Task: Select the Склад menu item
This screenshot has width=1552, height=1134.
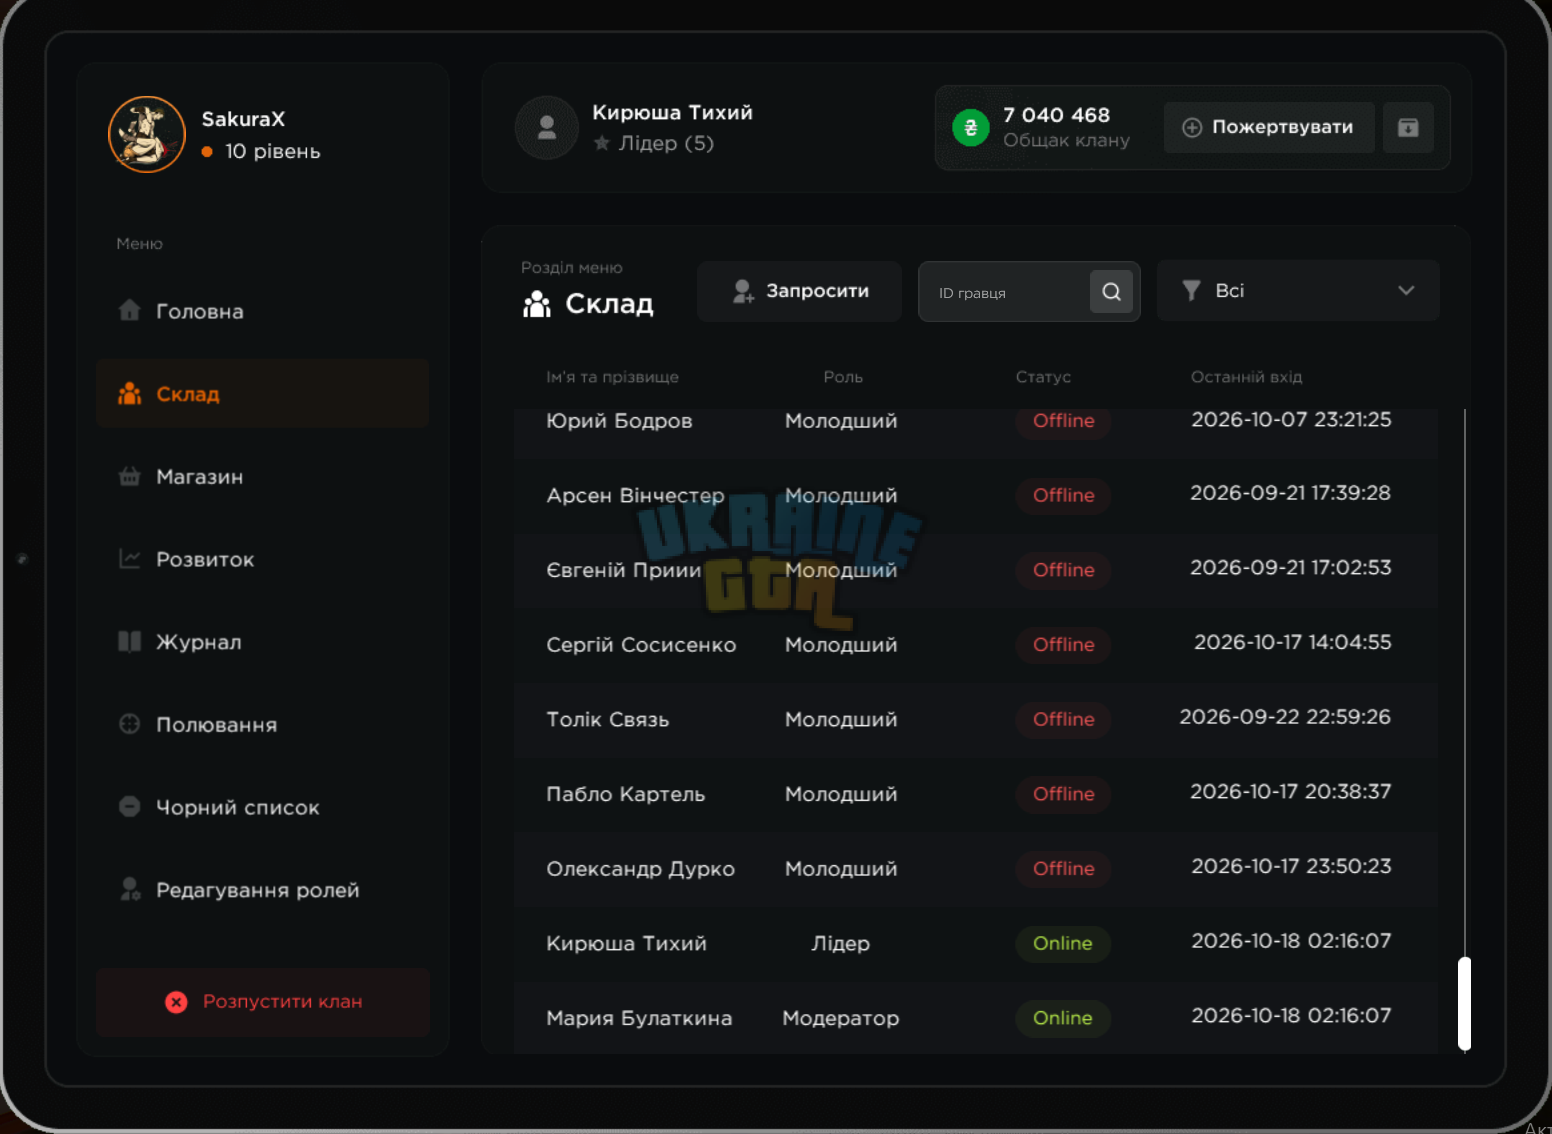Action: click(x=262, y=394)
